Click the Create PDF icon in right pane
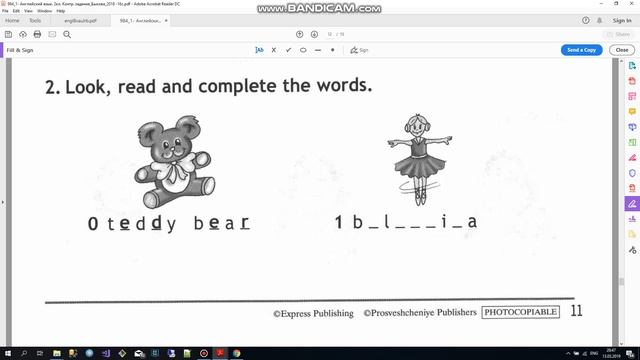The image size is (640, 360). pyautogui.click(x=632, y=81)
